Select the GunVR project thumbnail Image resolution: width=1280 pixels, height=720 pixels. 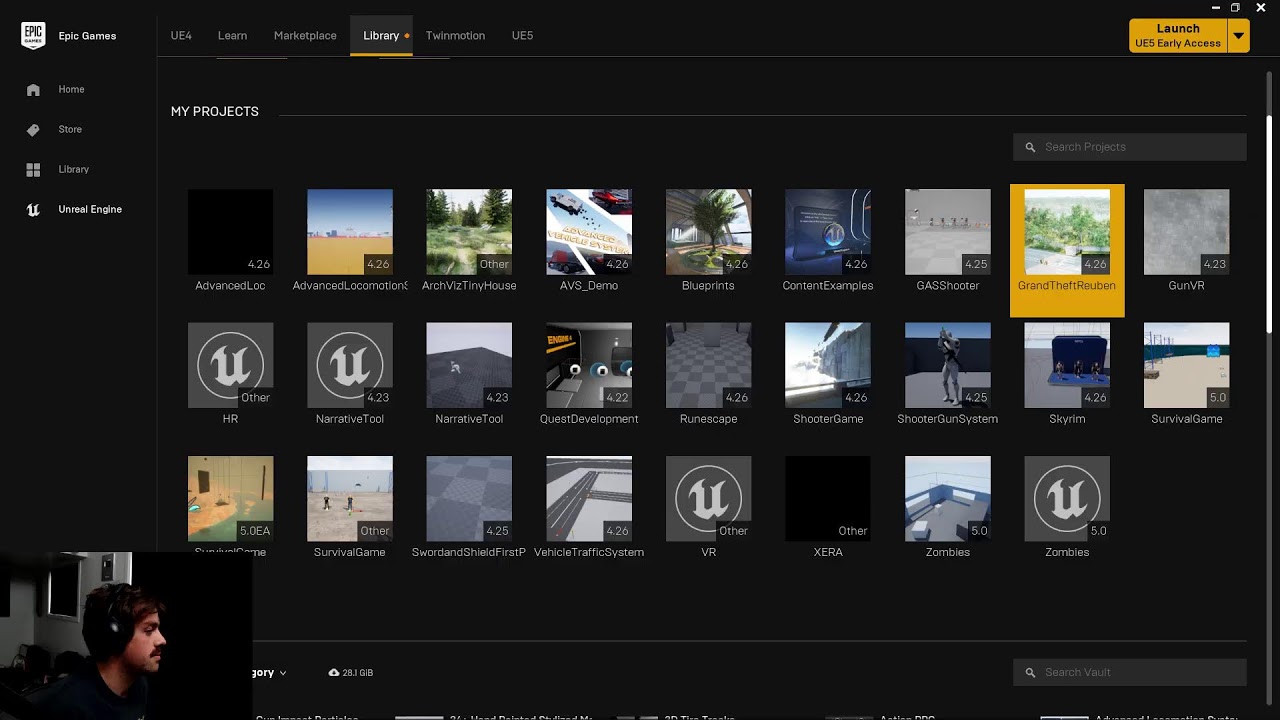tap(1187, 232)
